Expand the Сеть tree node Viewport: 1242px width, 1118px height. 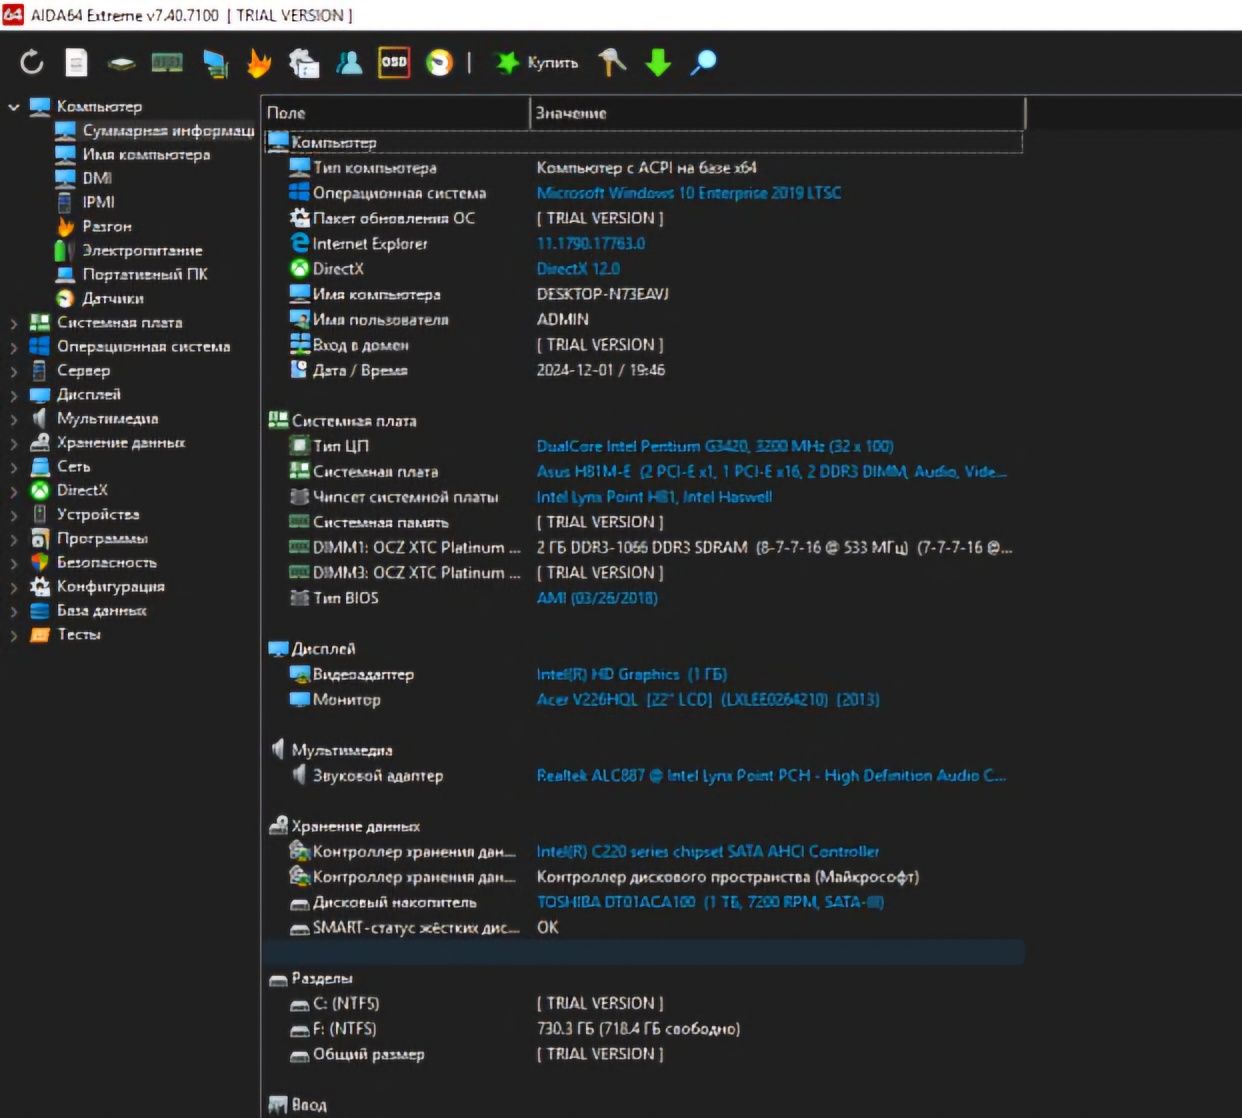(x=14, y=467)
